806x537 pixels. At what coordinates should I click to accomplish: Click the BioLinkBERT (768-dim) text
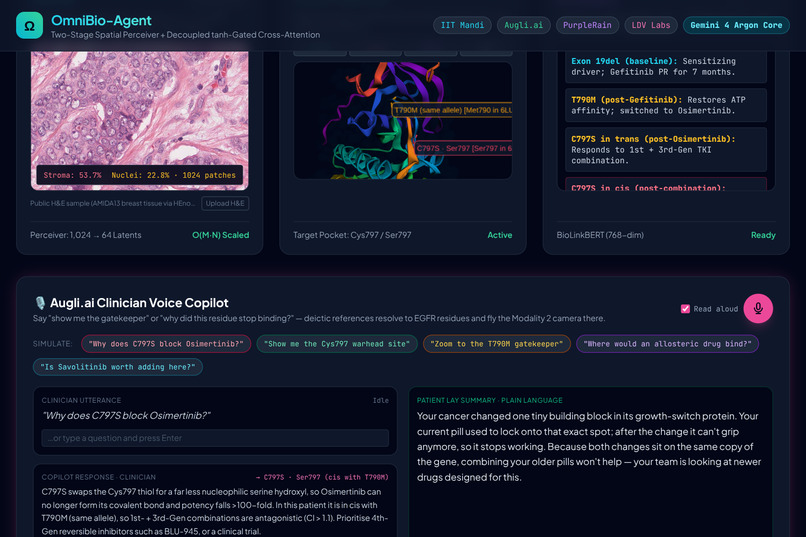600,235
